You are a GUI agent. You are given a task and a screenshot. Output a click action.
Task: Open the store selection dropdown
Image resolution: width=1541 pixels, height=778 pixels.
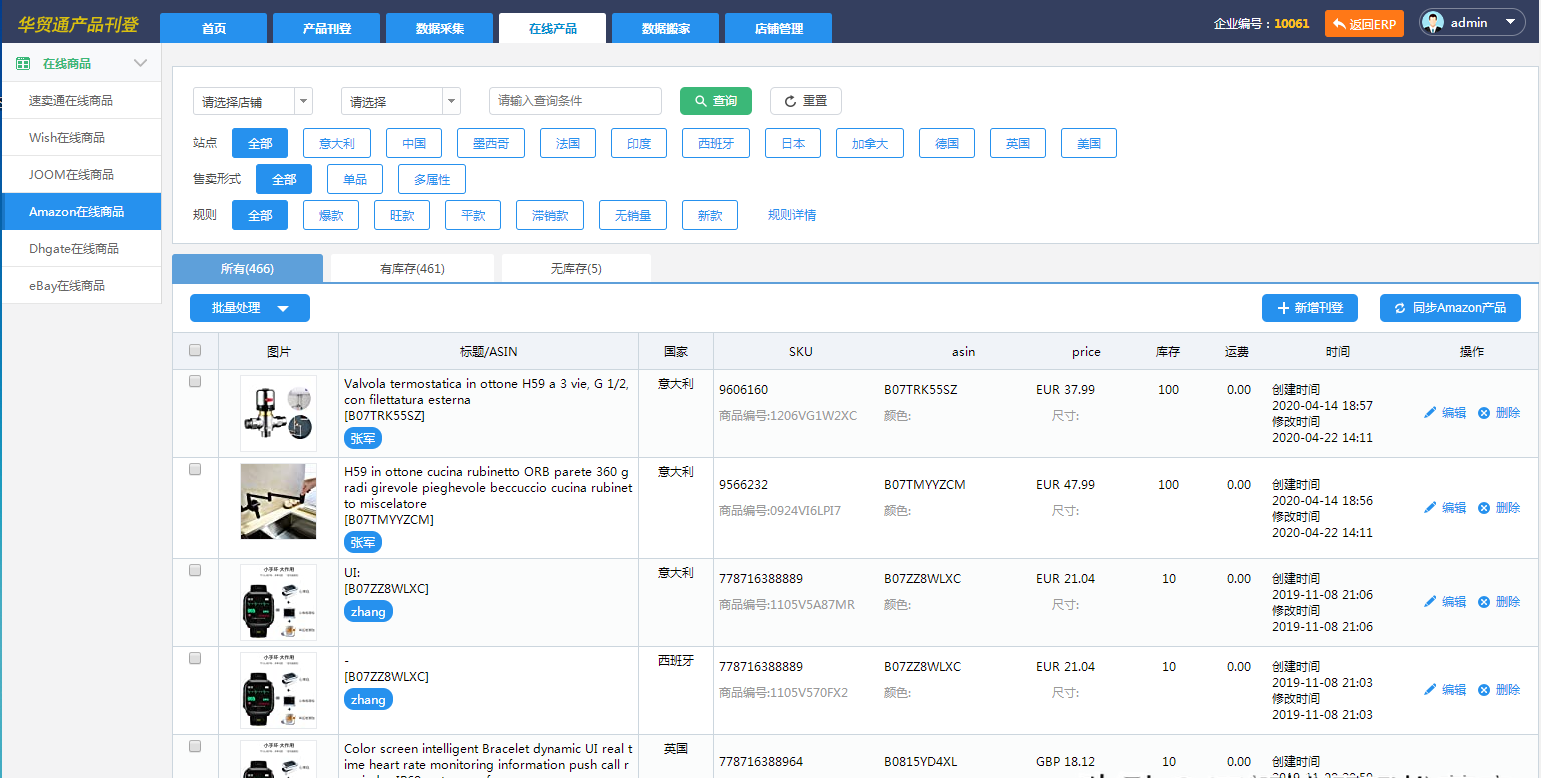click(x=252, y=101)
